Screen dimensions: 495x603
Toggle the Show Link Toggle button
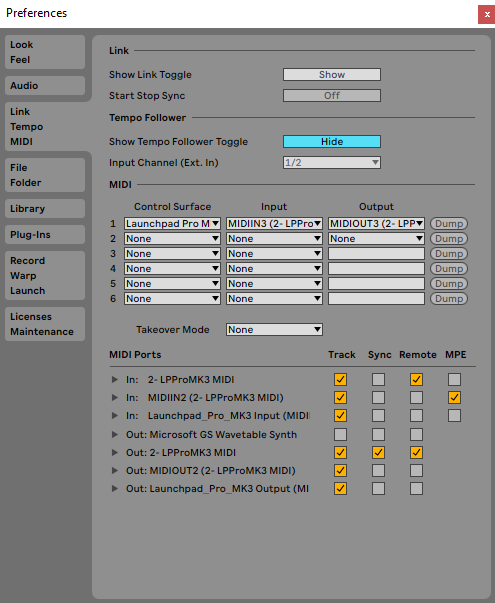pyautogui.click(x=332, y=75)
